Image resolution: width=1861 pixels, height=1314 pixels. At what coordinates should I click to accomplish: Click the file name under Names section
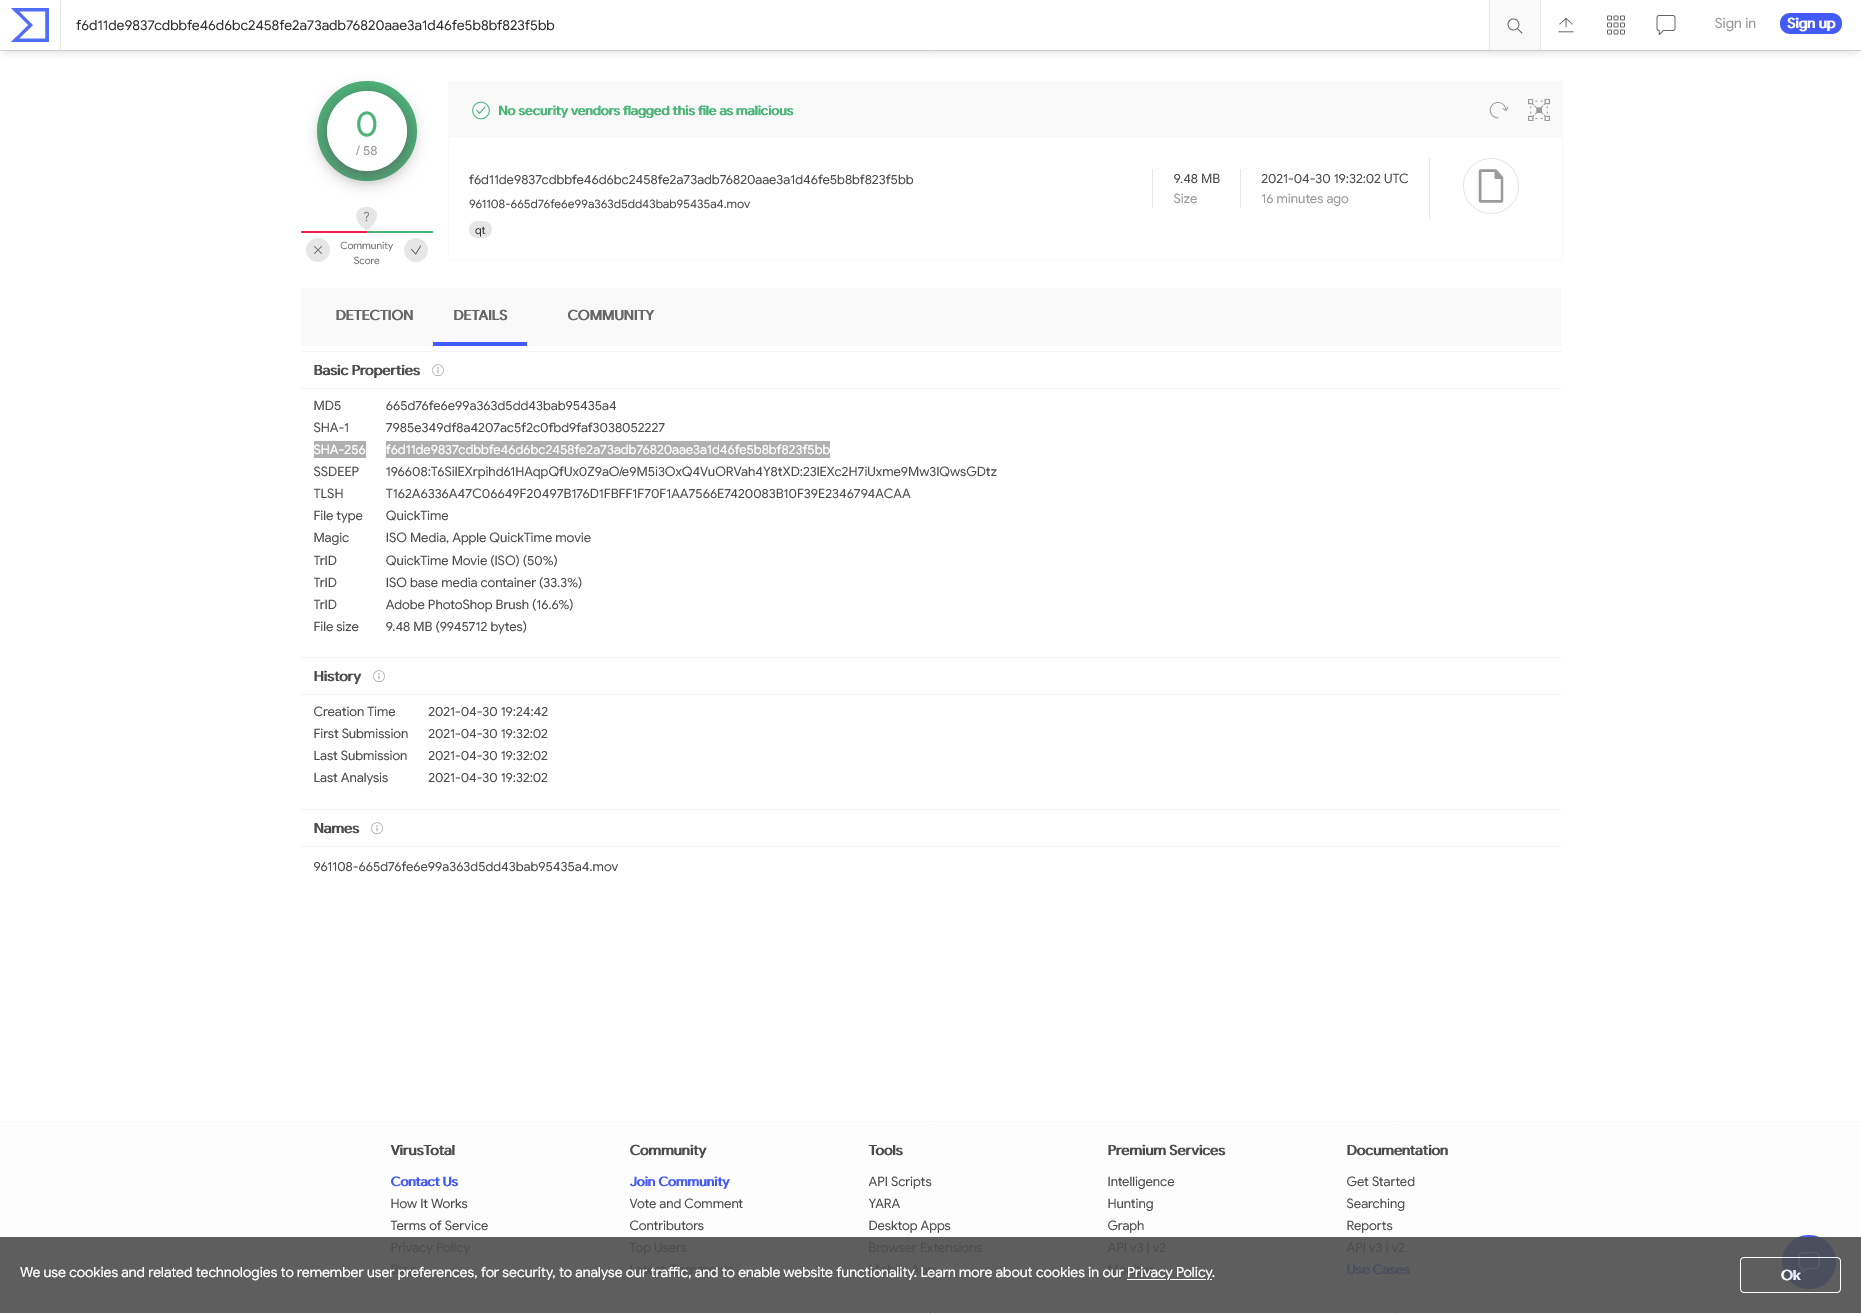click(466, 866)
